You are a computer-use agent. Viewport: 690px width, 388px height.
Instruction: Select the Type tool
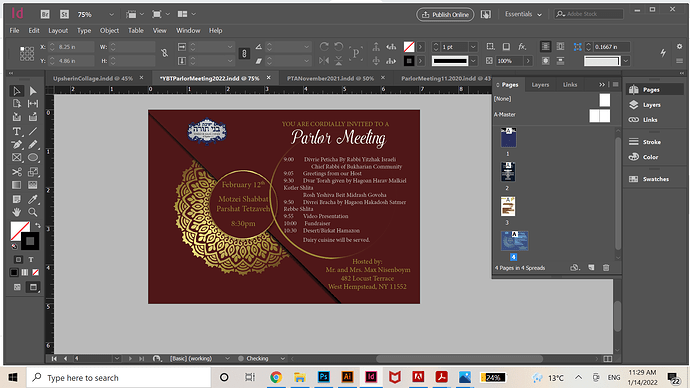click(x=16, y=131)
